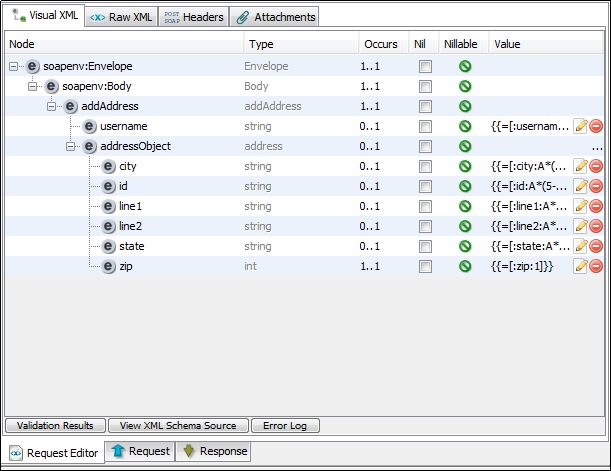Remove the username value with red icon
This screenshot has width=611, height=471.
click(596, 126)
